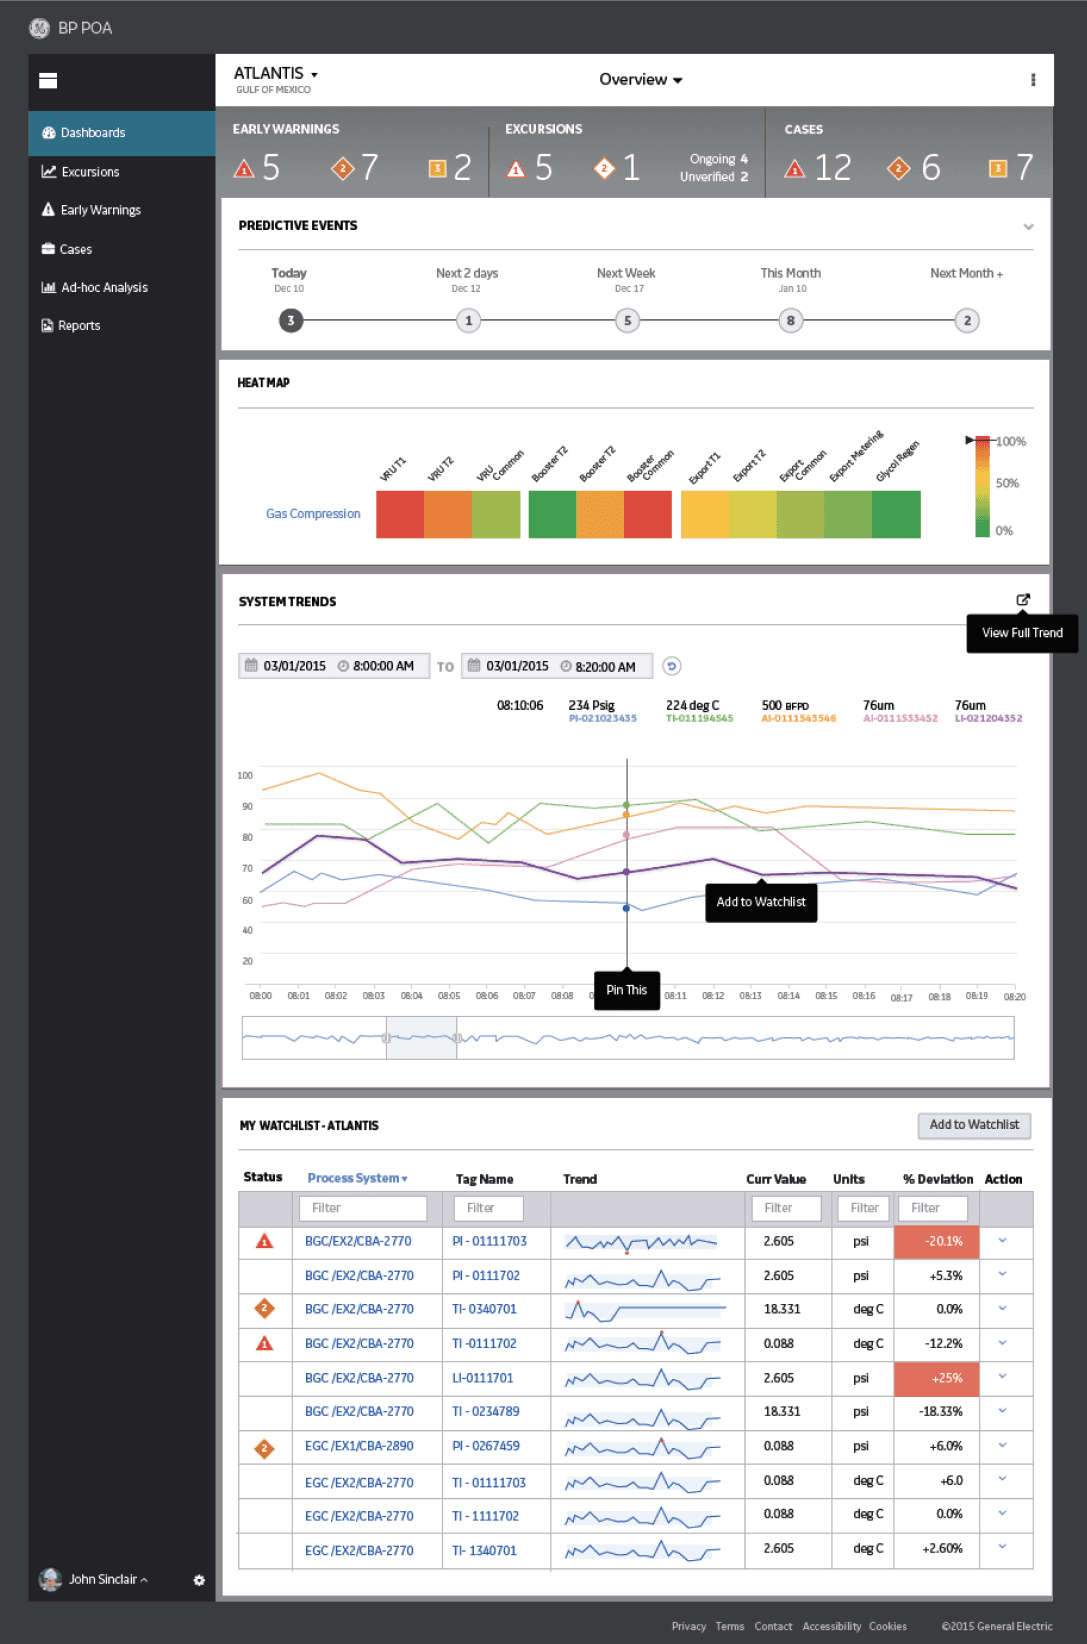Open the ATLANTIS site dropdown

(x=276, y=74)
